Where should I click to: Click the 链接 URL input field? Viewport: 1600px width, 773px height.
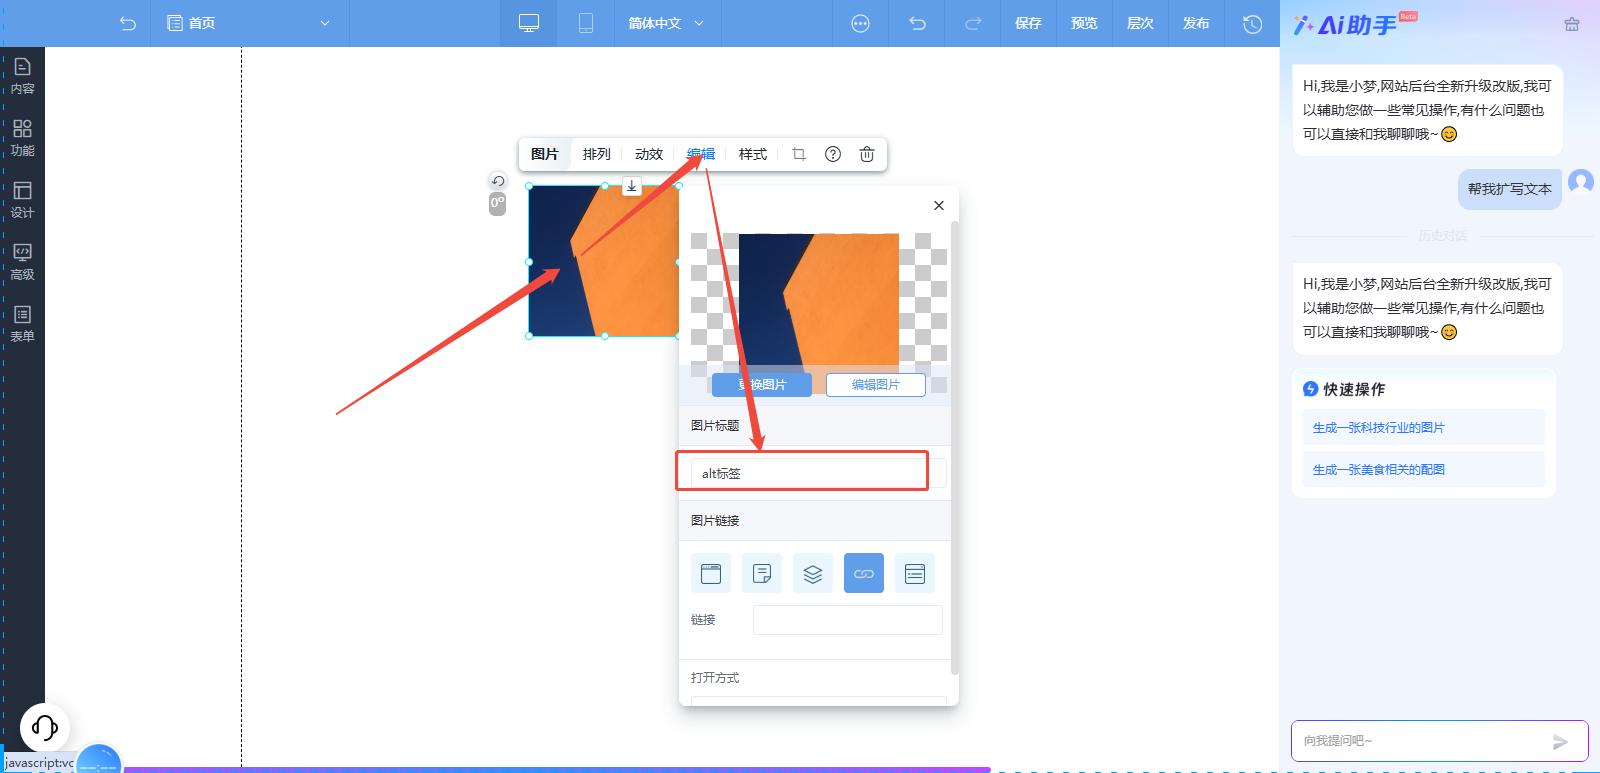(848, 620)
